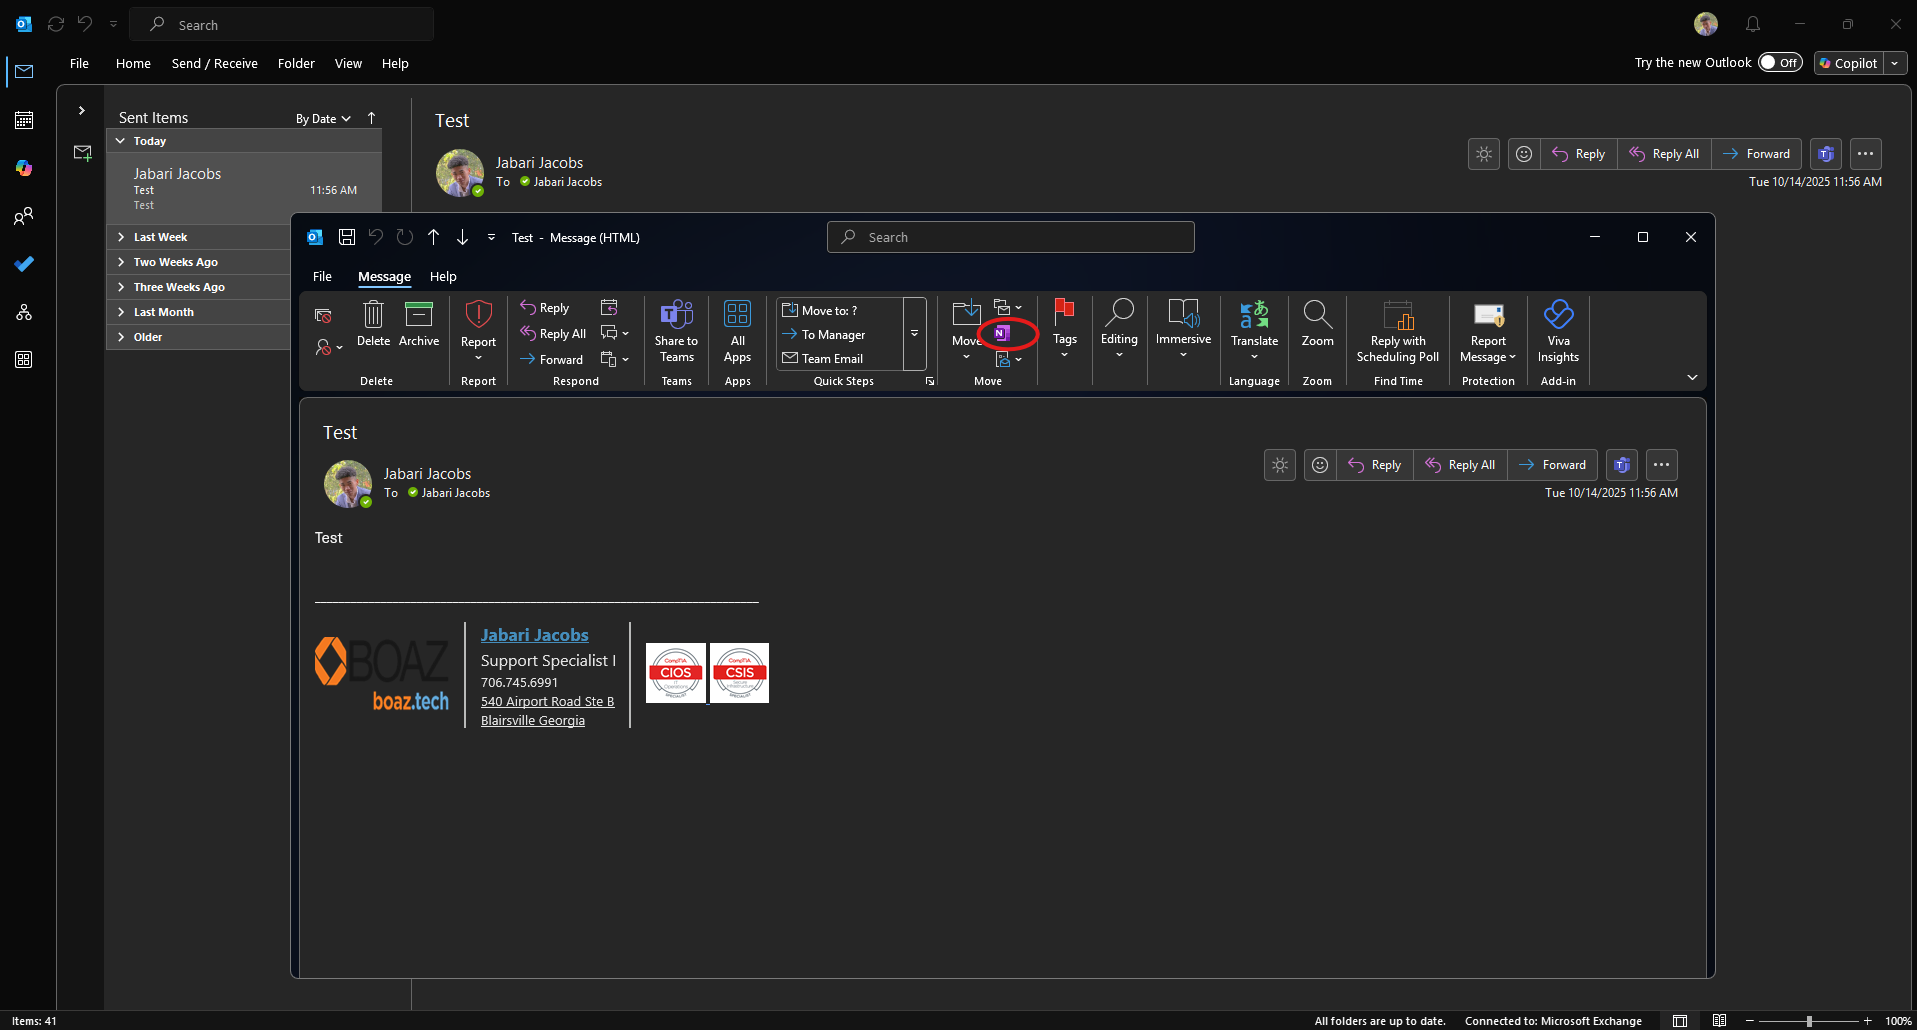The image size is (1917, 1030).
Task: Click the OneNote icon in Move group
Action: (1002, 334)
